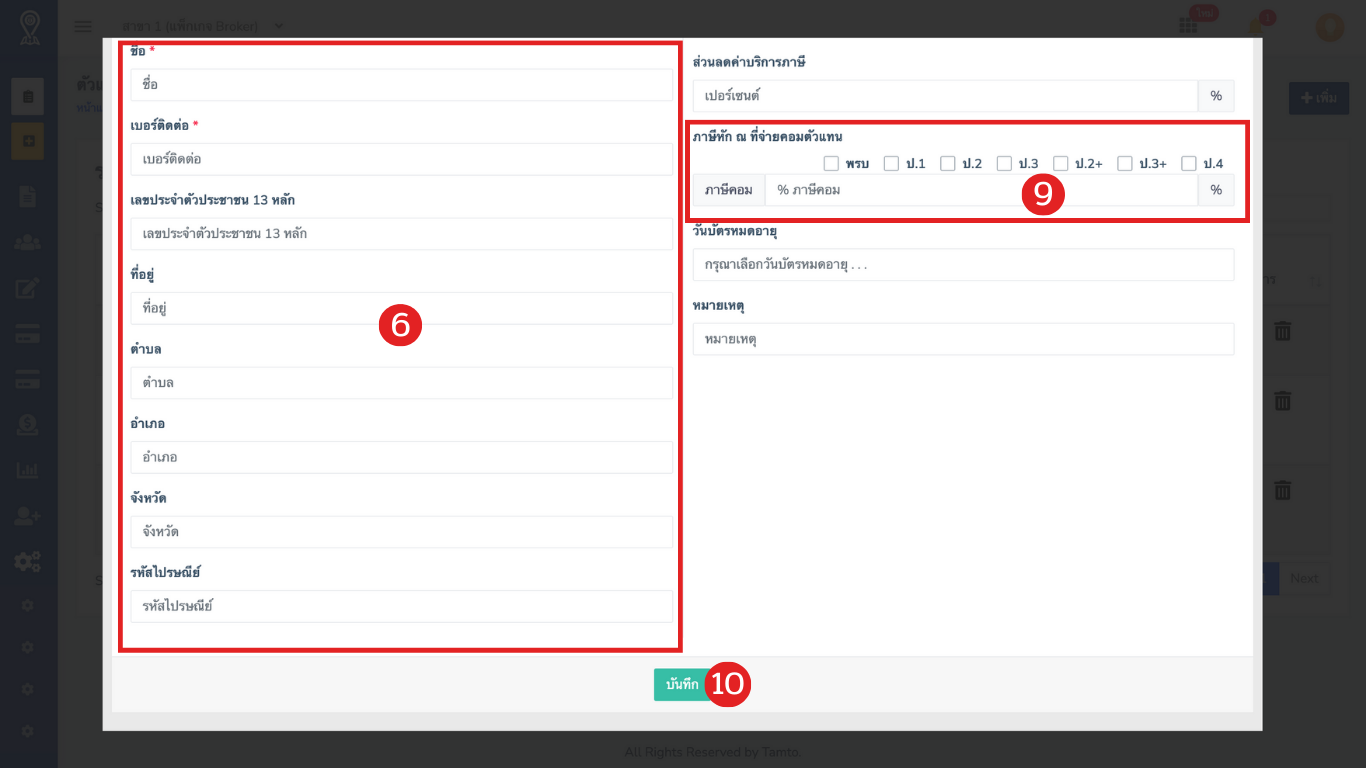Open the สาขา 1 branch dropdown
The height and width of the screenshot is (768, 1366).
202,26
